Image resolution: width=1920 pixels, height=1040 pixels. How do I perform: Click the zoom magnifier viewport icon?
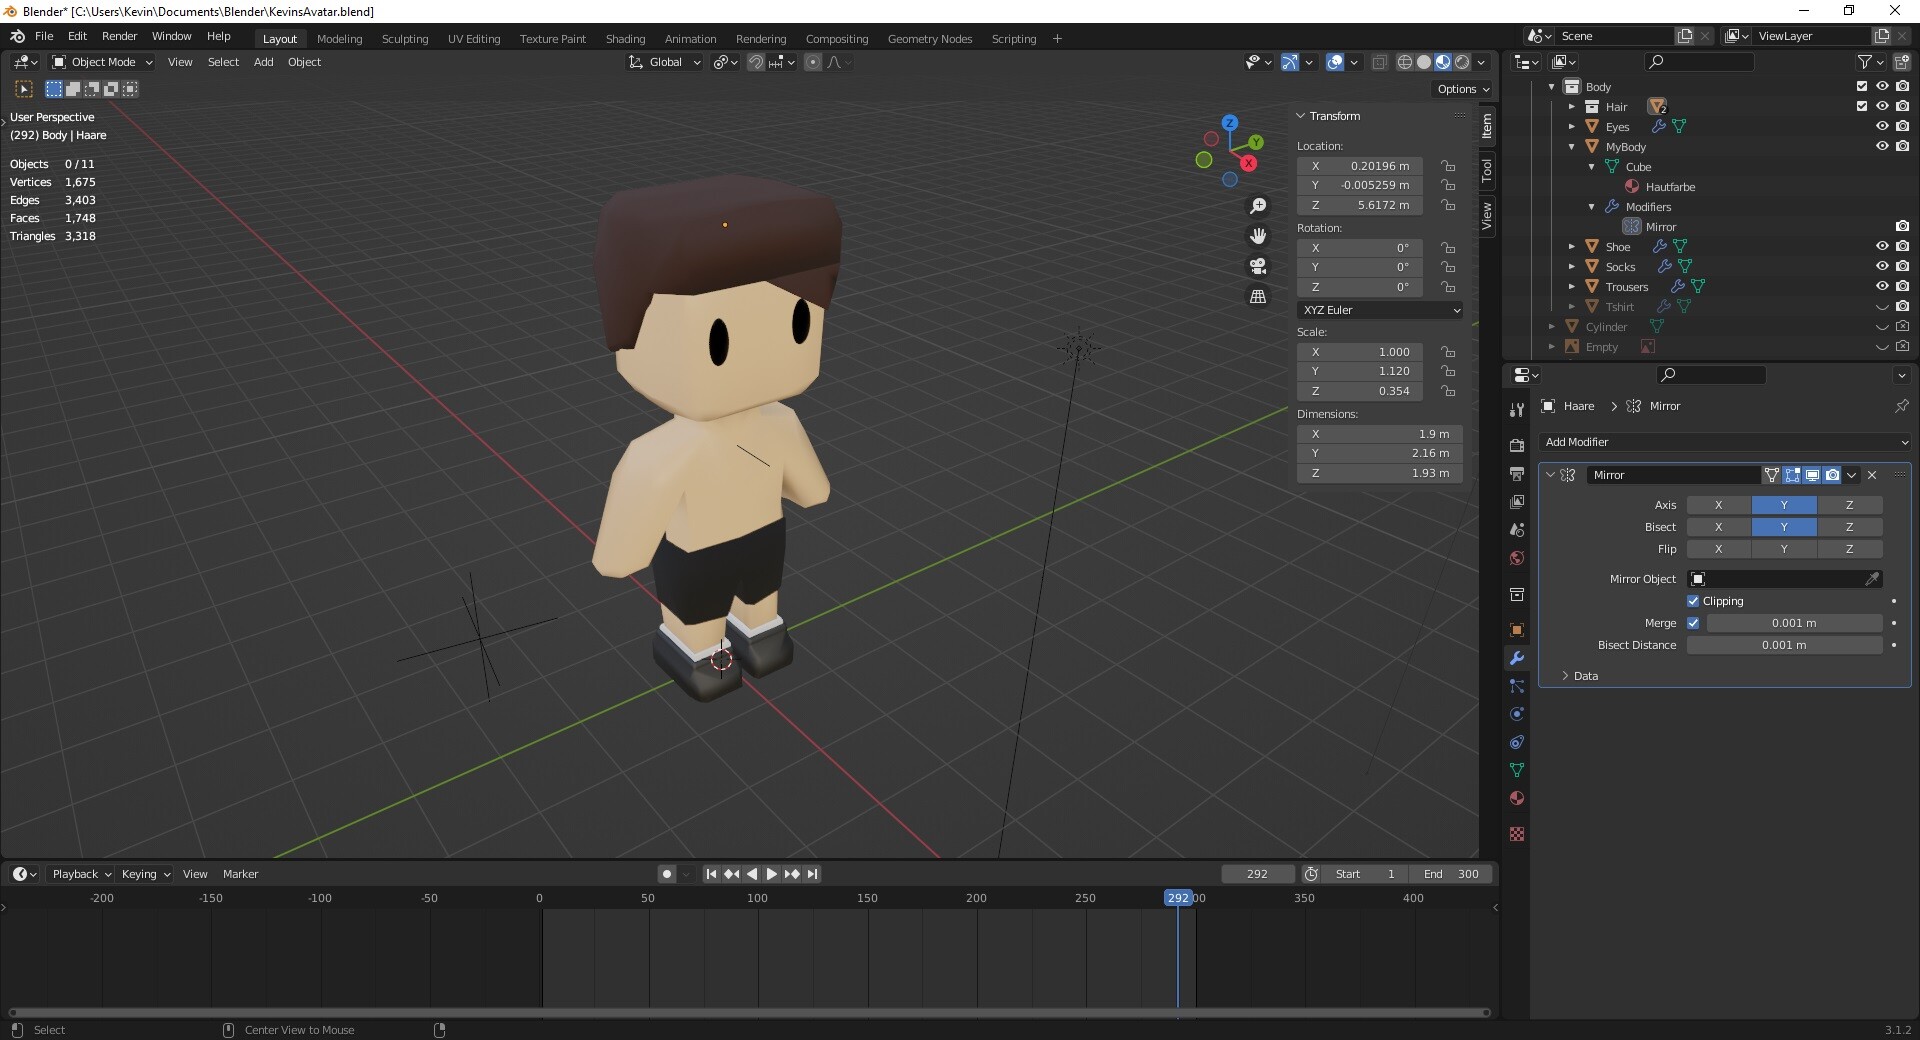click(x=1258, y=206)
